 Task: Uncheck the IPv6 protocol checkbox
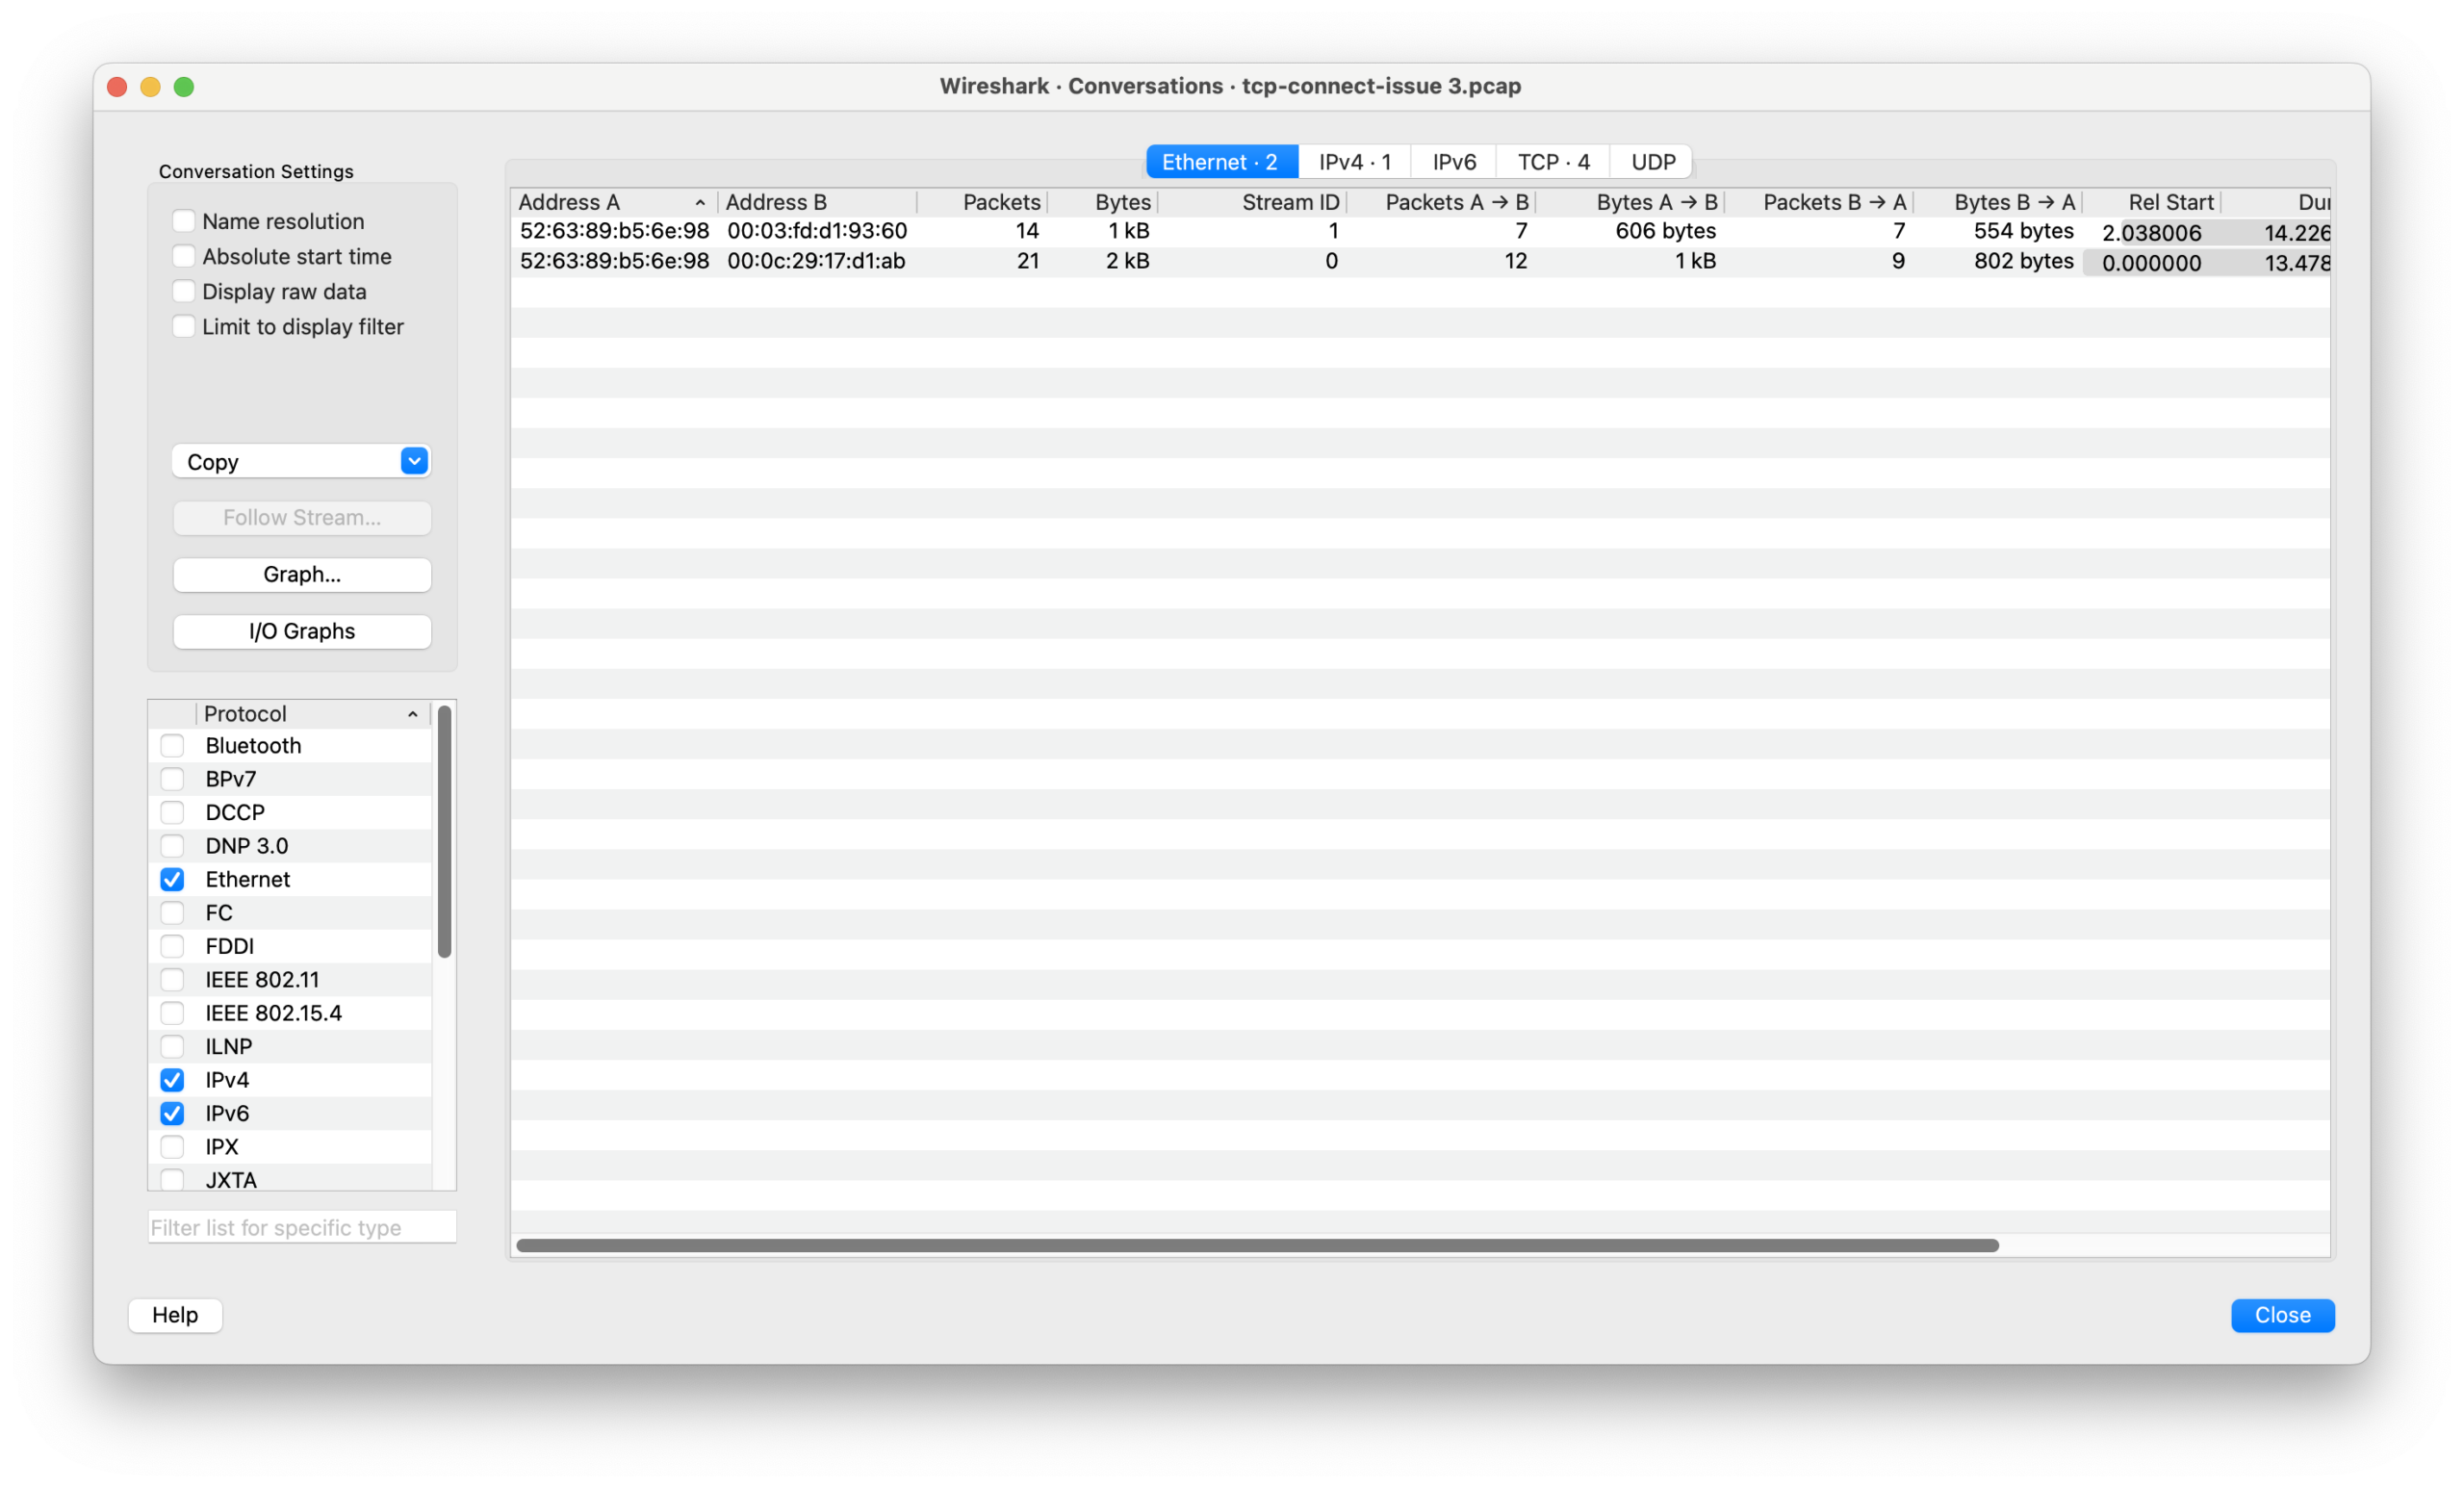click(172, 1113)
